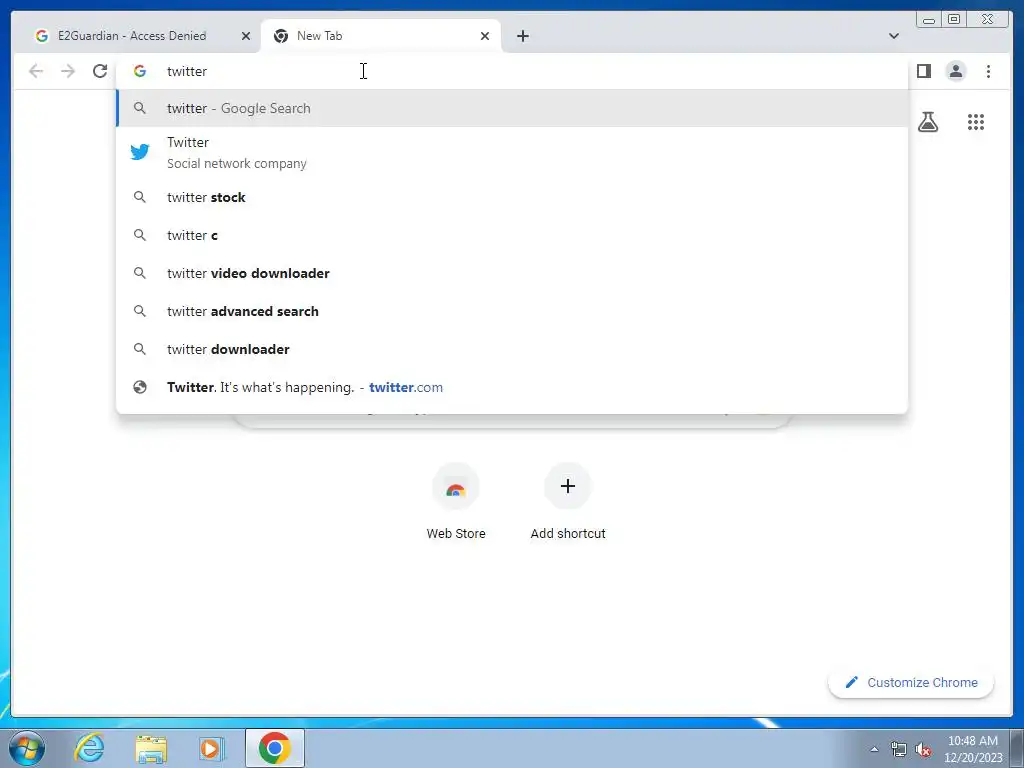The height and width of the screenshot is (768, 1024).
Task: Open the Windows Start menu
Action: point(26,748)
